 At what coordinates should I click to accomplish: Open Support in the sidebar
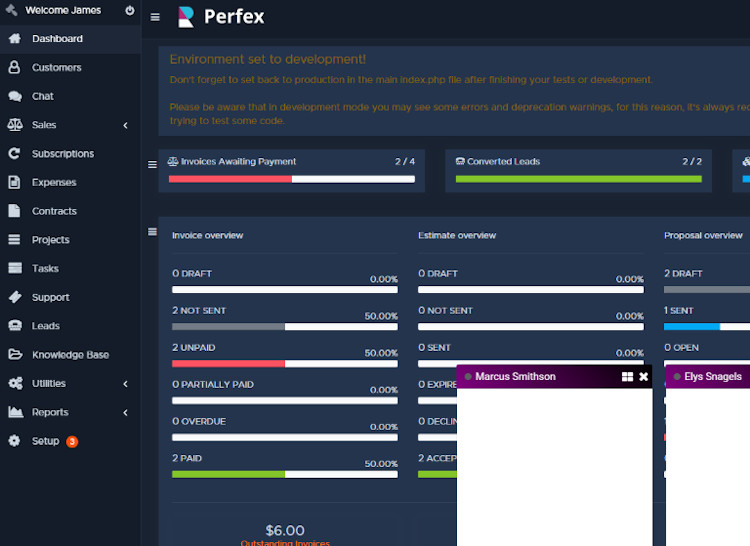click(x=70, y=297)
